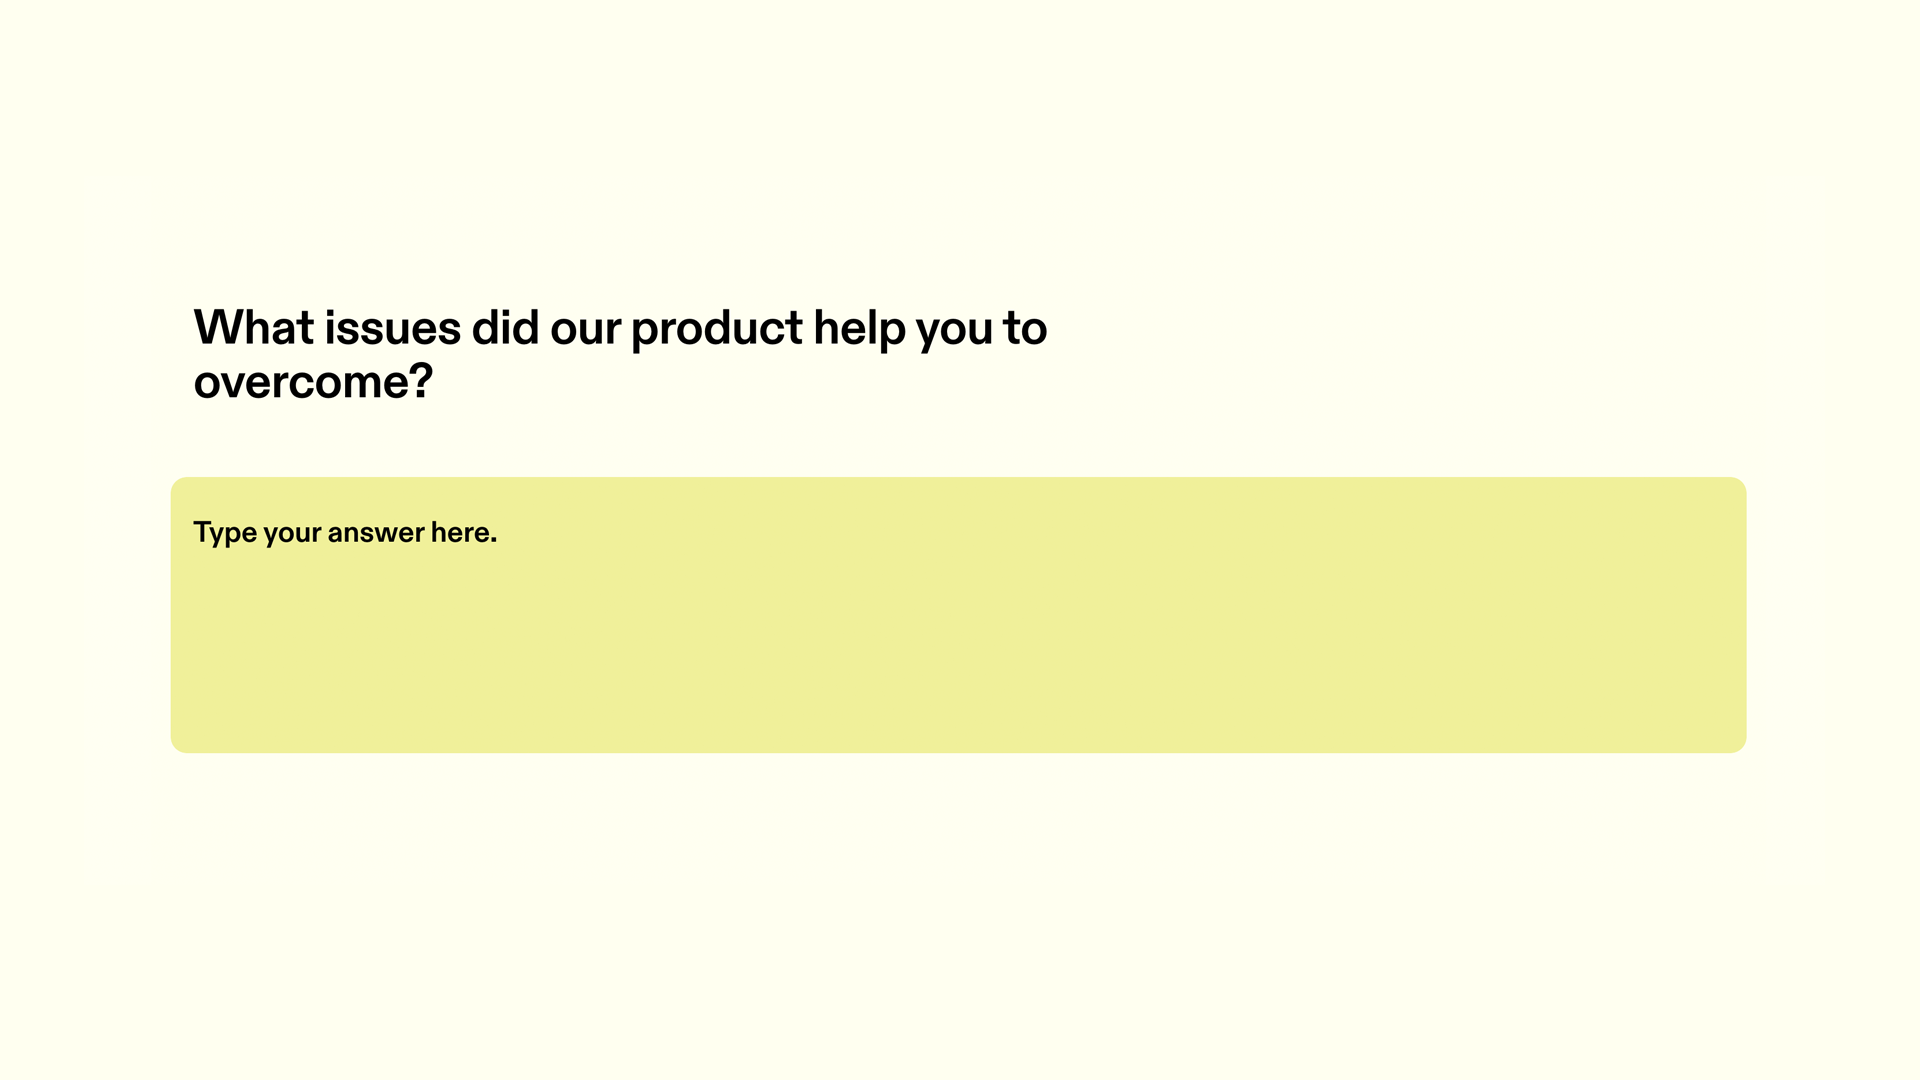Screen dimensions: 1920x1080
Task: Click the word "overcome?" in the heading
Action: click(x=313, y=382)
